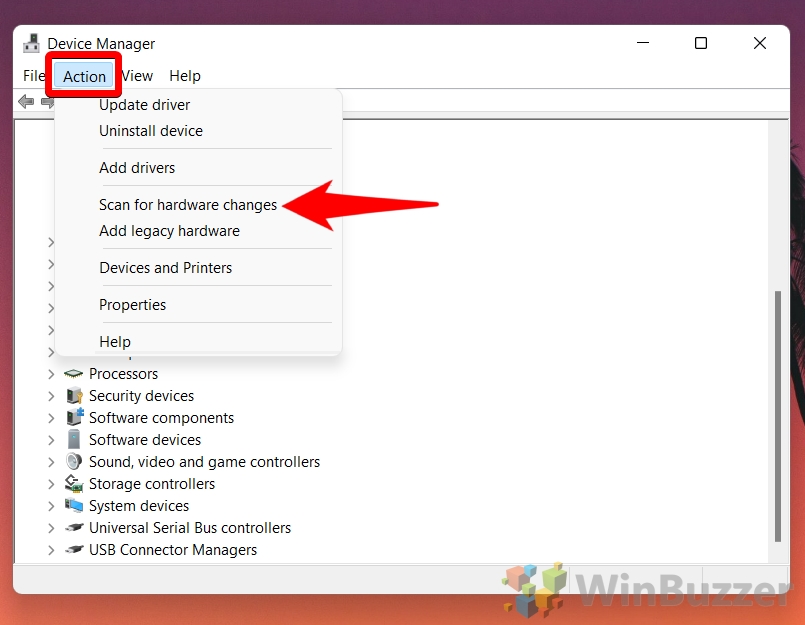Select the Software components label
Screen dimensions: 805x625
(x=161, y=418)
